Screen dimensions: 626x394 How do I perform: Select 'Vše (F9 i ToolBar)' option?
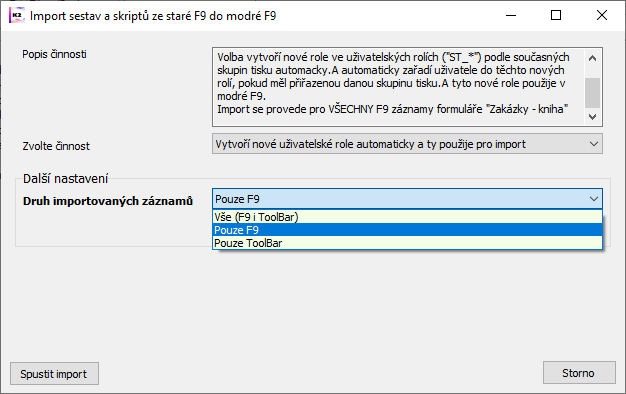coord(407,217)
